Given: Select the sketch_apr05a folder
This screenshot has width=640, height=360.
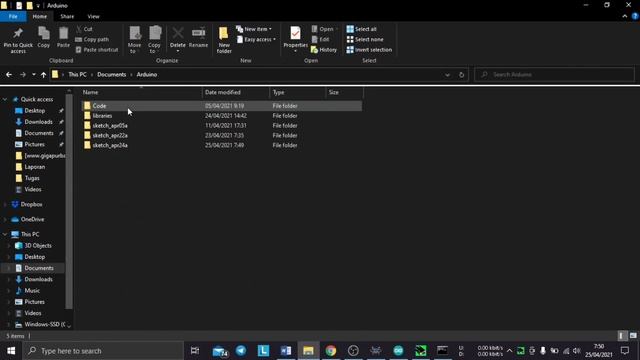Looking at the screenshot, I should (x=222, y=125).
